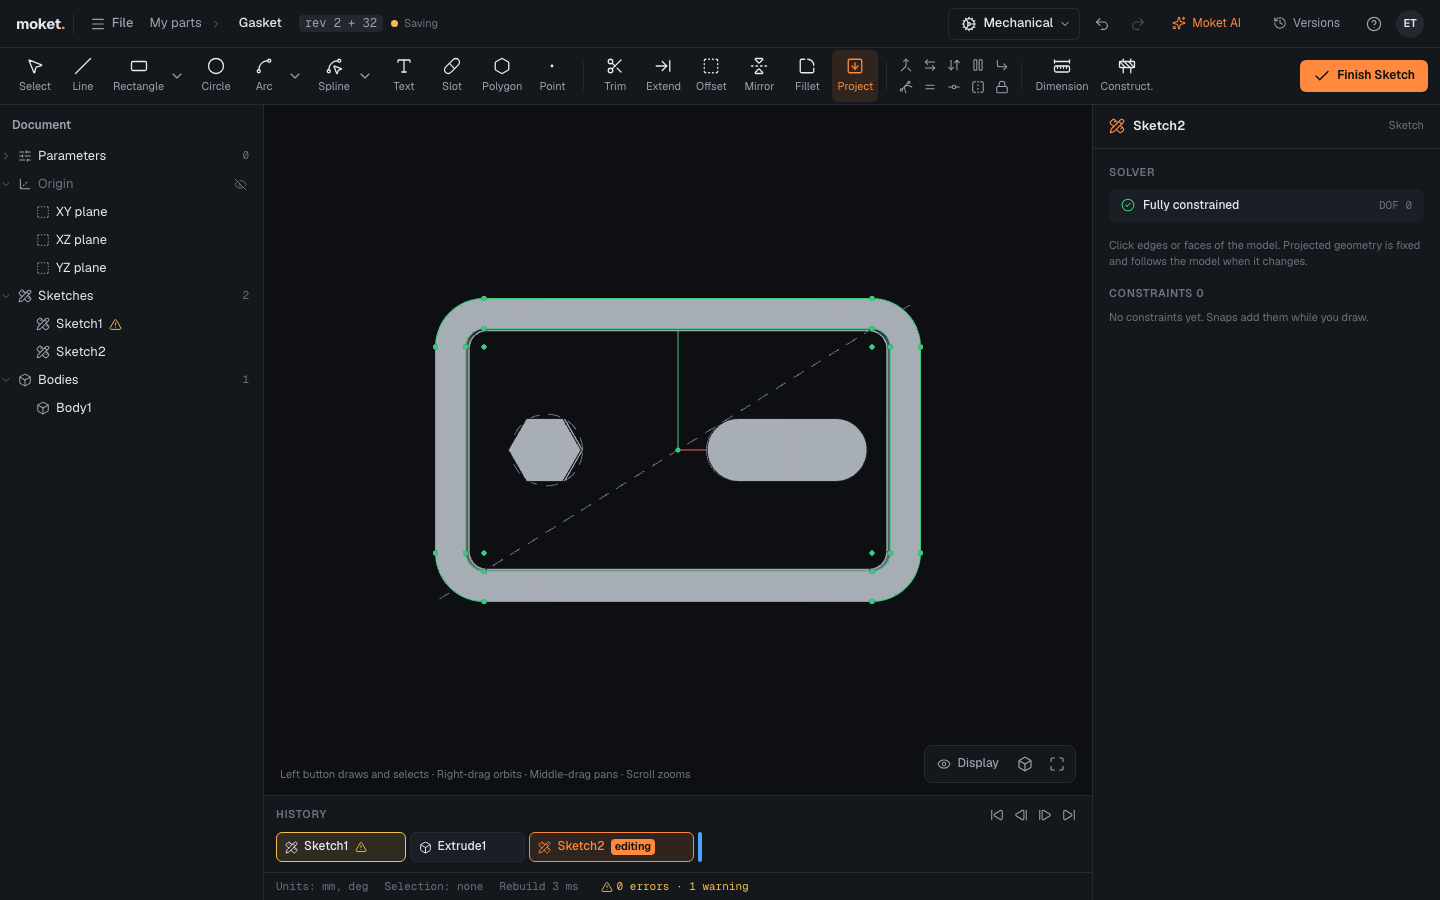Open the File menu
Image resolution: width=1440 pixels, height=900 pixels.
pos(112,23)
